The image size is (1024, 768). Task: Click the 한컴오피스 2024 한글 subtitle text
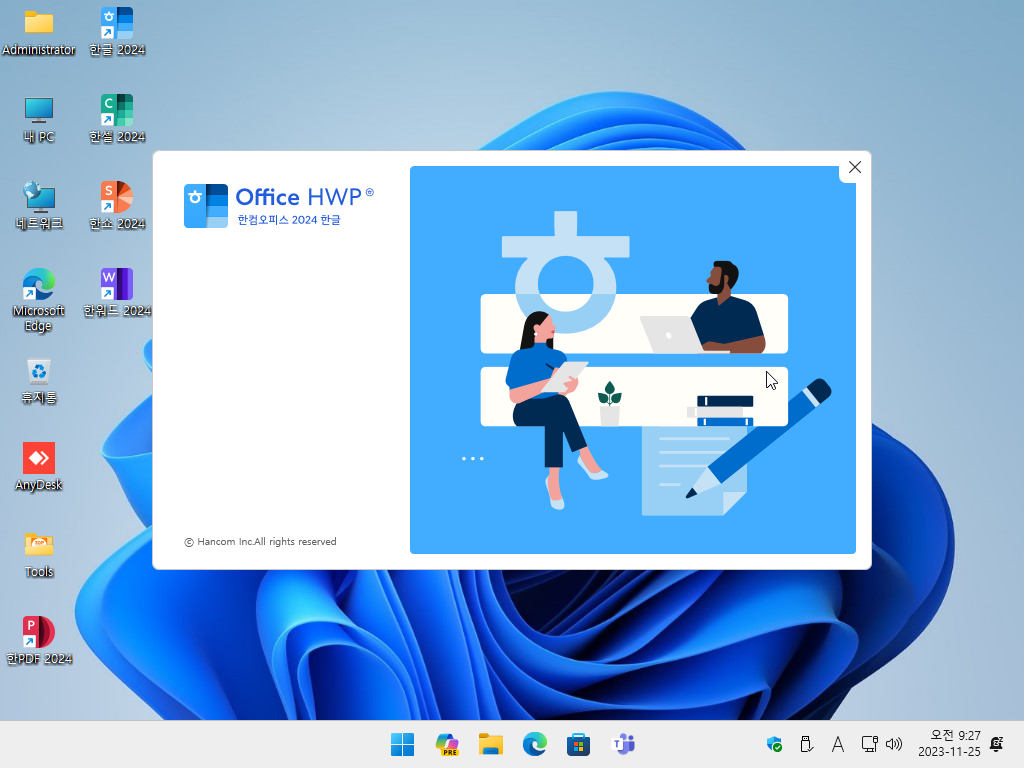point(289,219)
